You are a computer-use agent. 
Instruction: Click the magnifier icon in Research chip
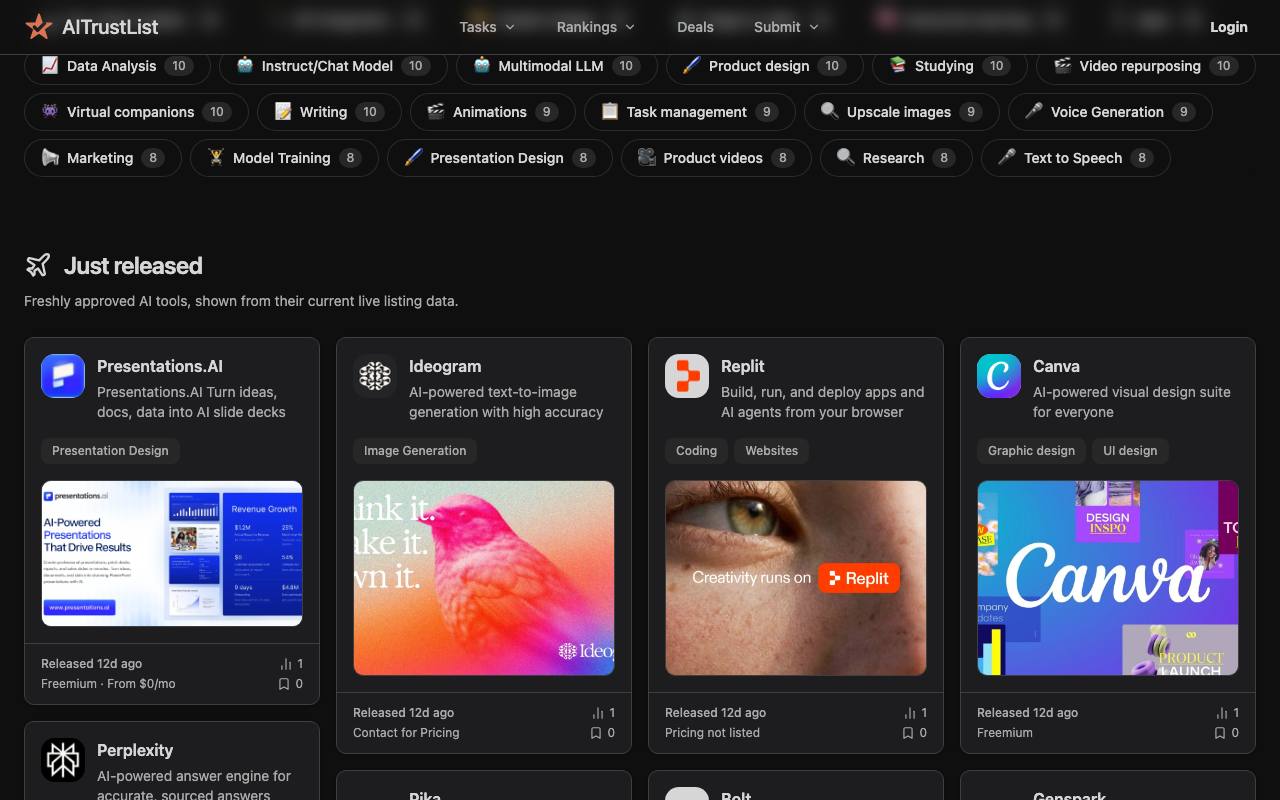coord(846,157)
